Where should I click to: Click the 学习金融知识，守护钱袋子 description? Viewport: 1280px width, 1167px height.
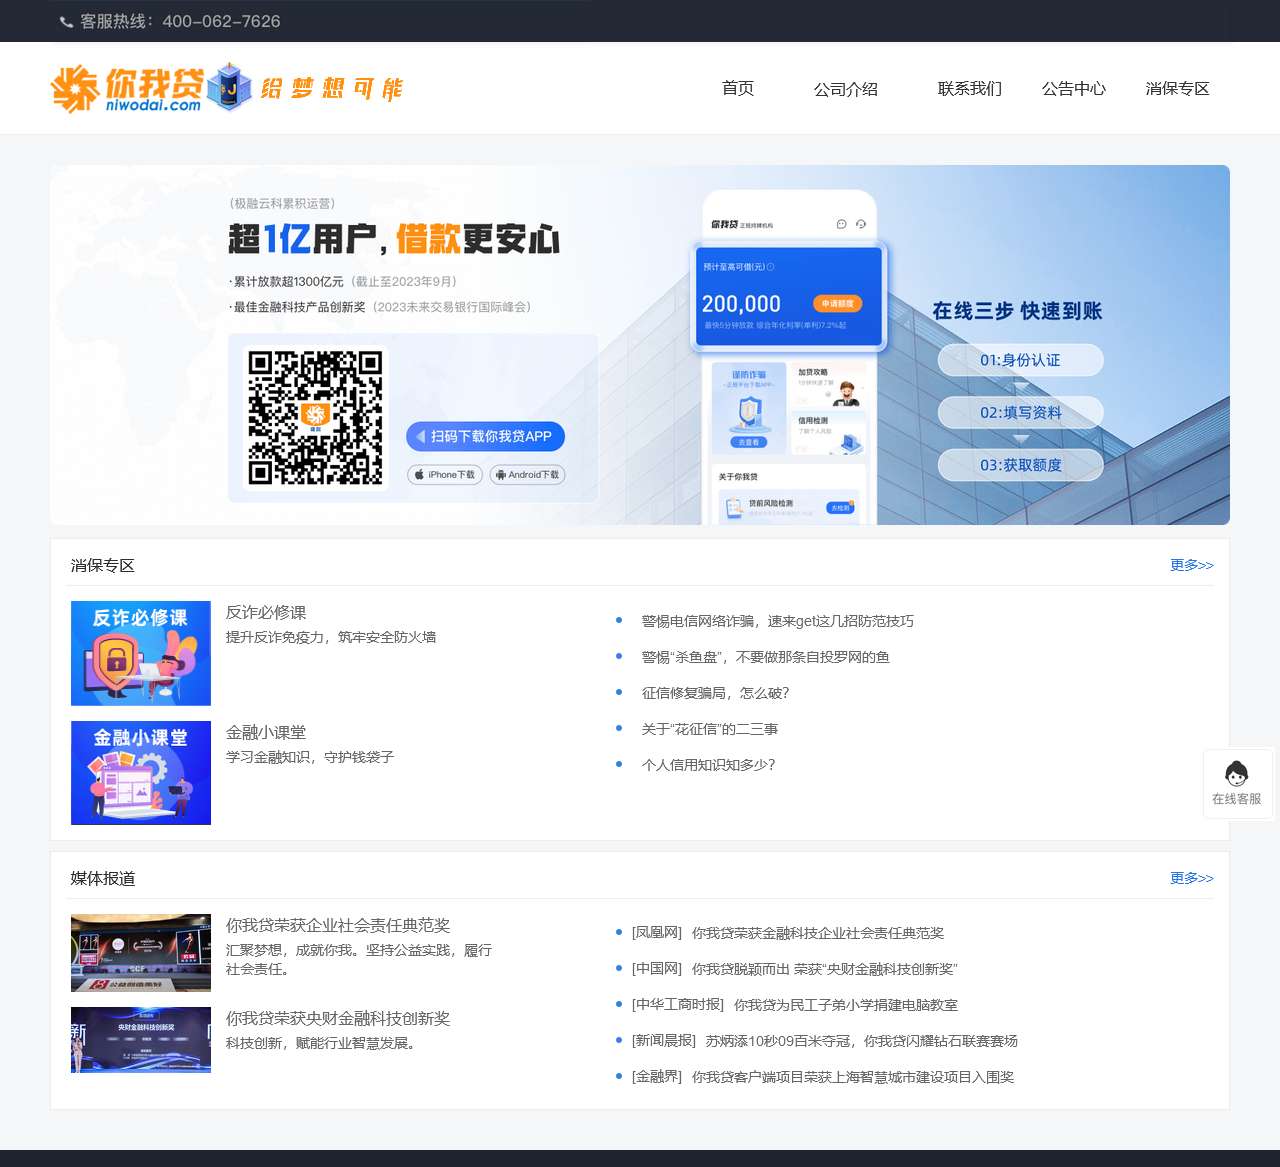pos(310,757)
